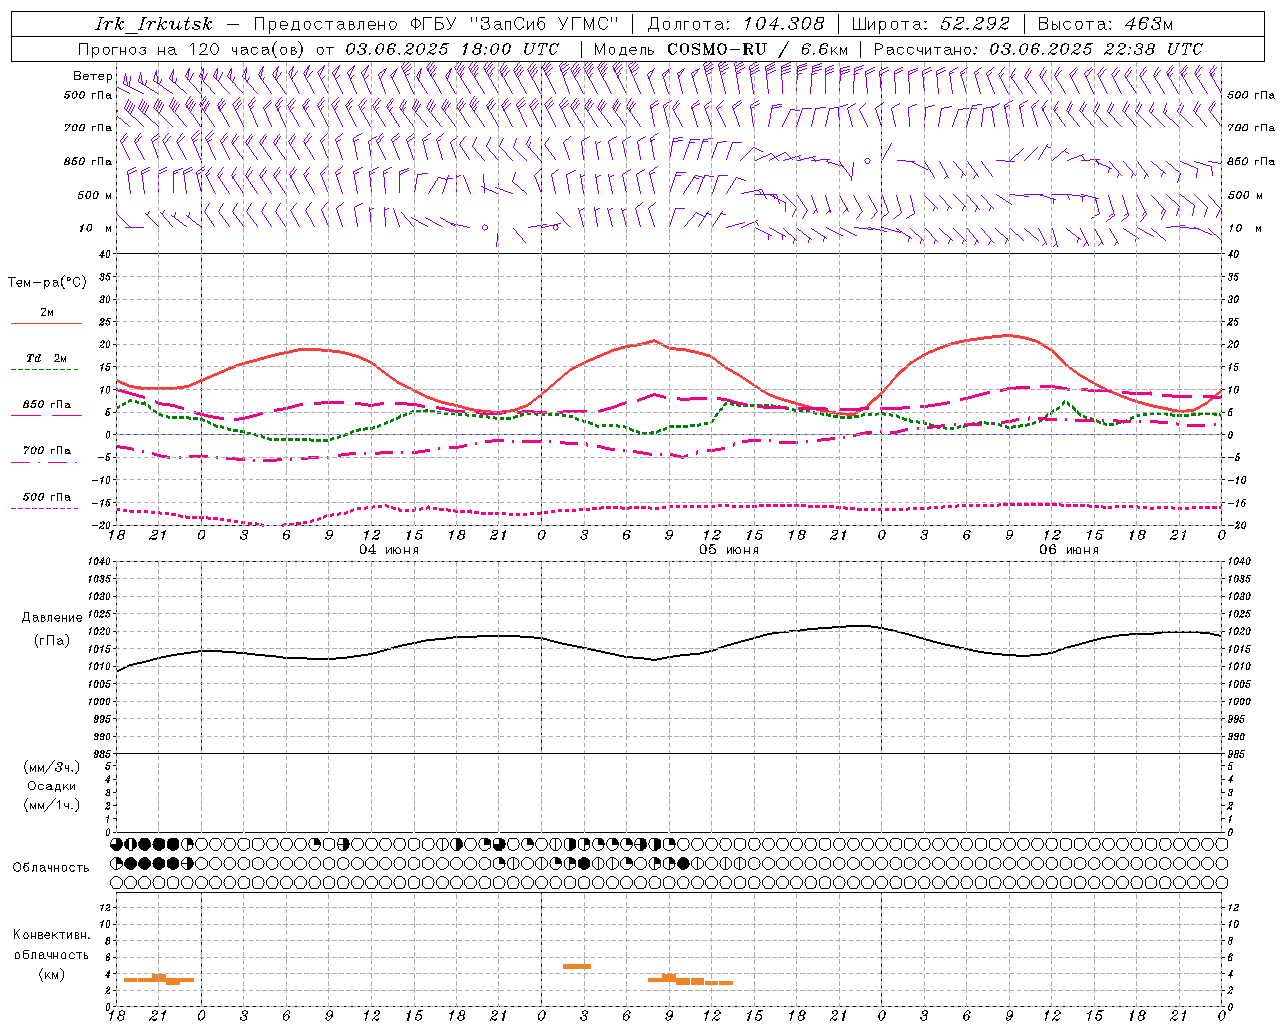Viewport: 1280px width, 1024px height.
Task: Click the (гПа) pressure unit label
Action: pos(52,640)
